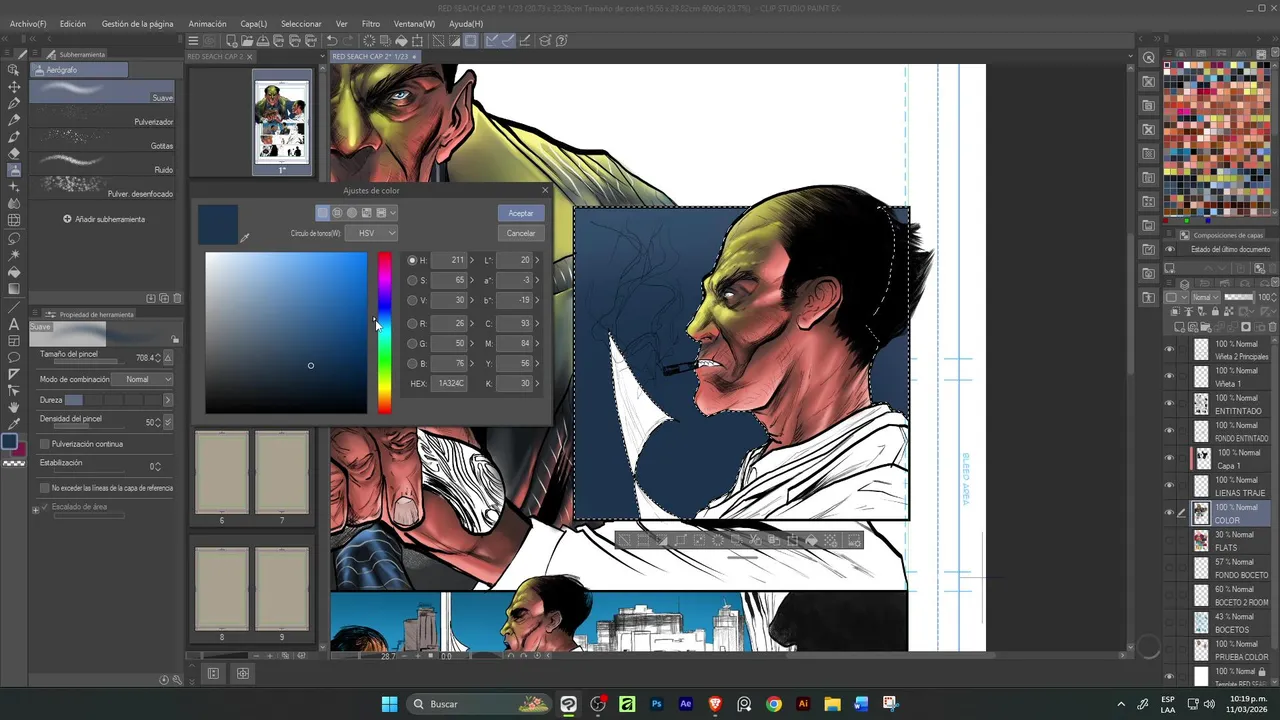Click the vertical hue slider bar
The width and height of the screenshot is (1280, 720).
coord(384,332)
